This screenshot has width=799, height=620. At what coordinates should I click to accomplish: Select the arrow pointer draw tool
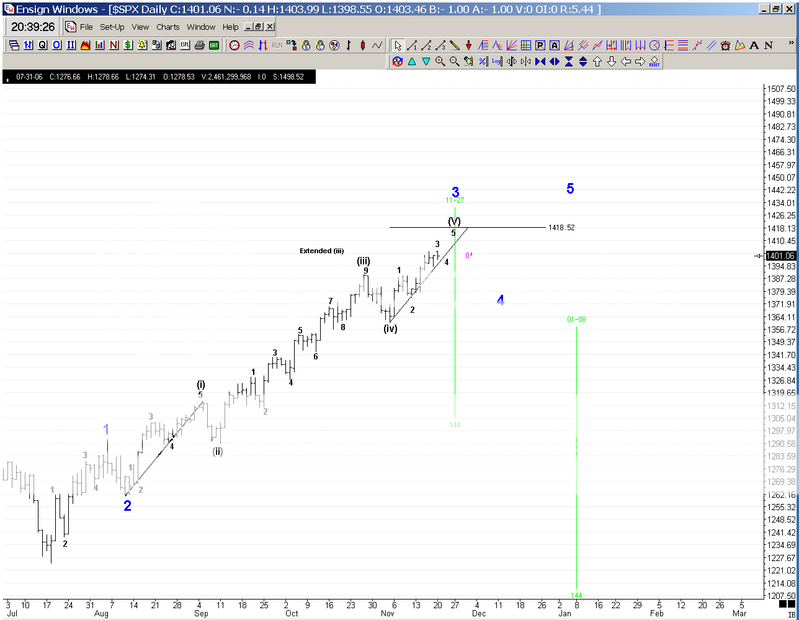397,45
